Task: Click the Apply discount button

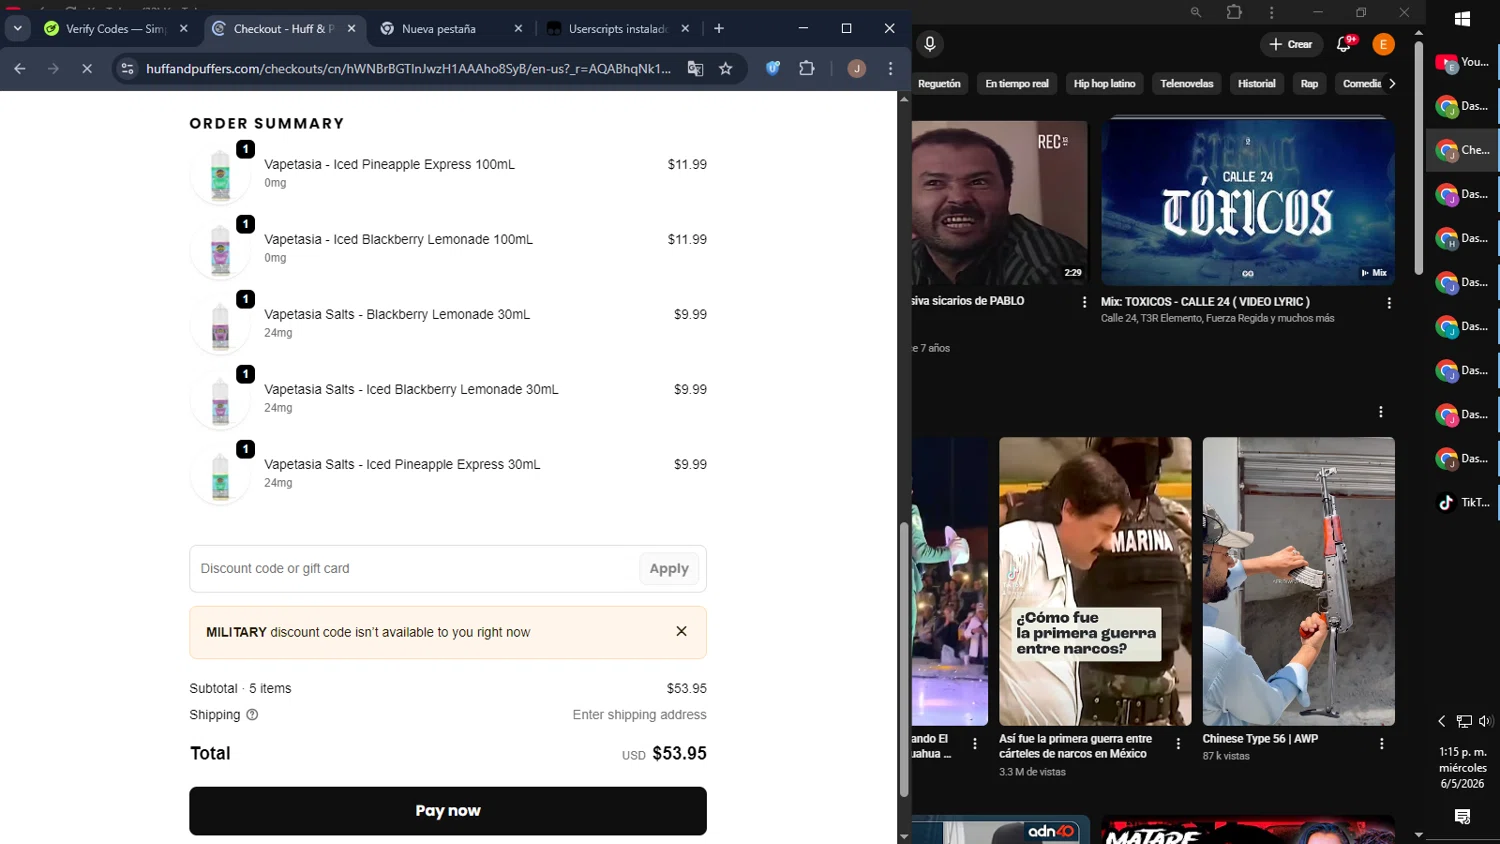Action: coord(669,569)
